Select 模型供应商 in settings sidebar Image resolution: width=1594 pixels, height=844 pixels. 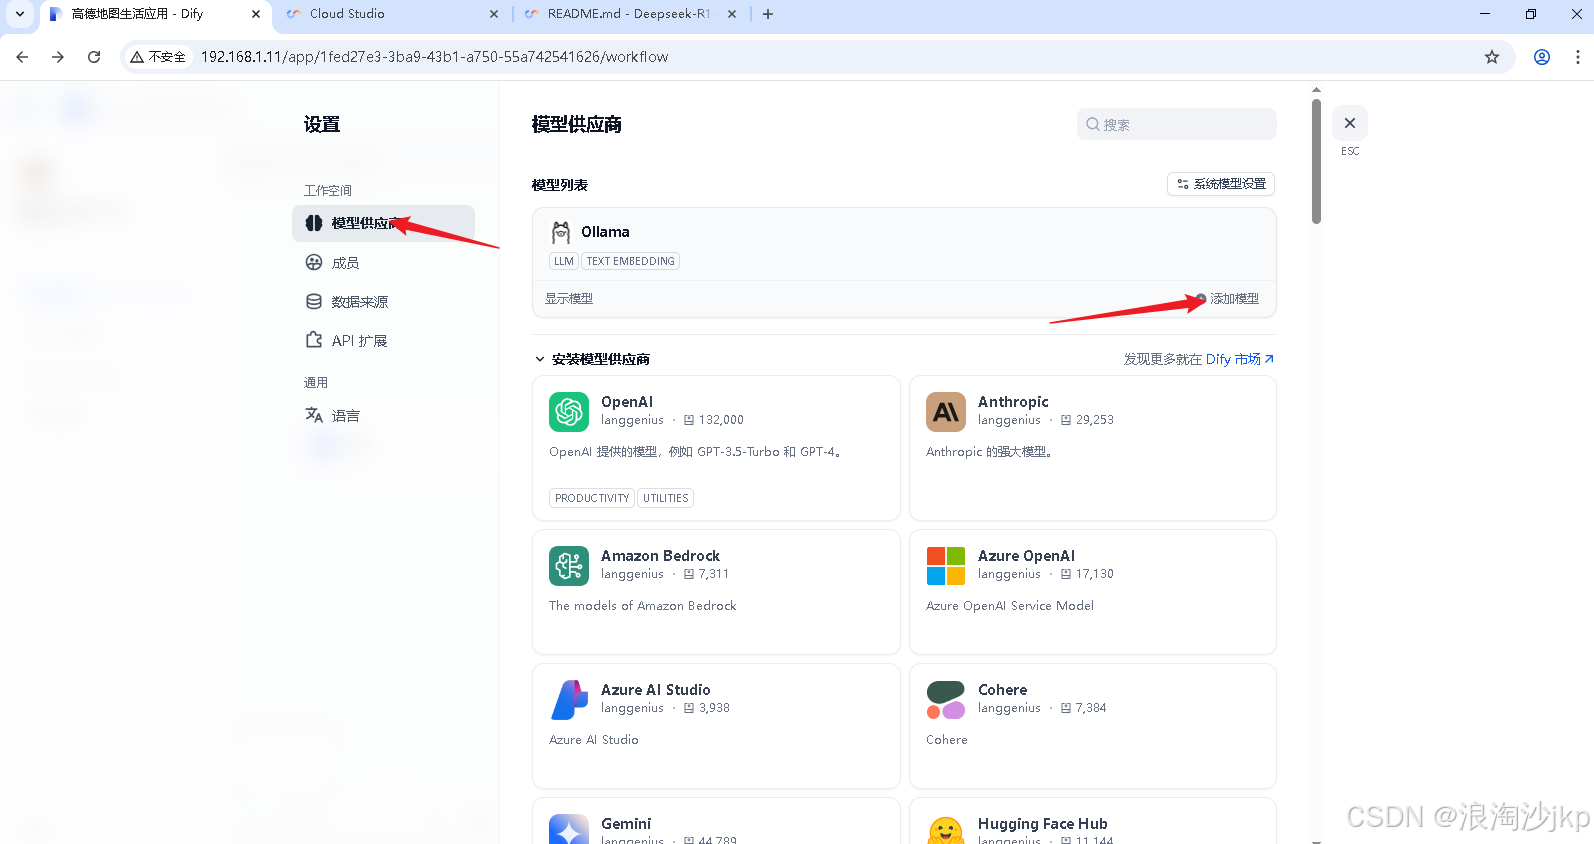[383, 223]
